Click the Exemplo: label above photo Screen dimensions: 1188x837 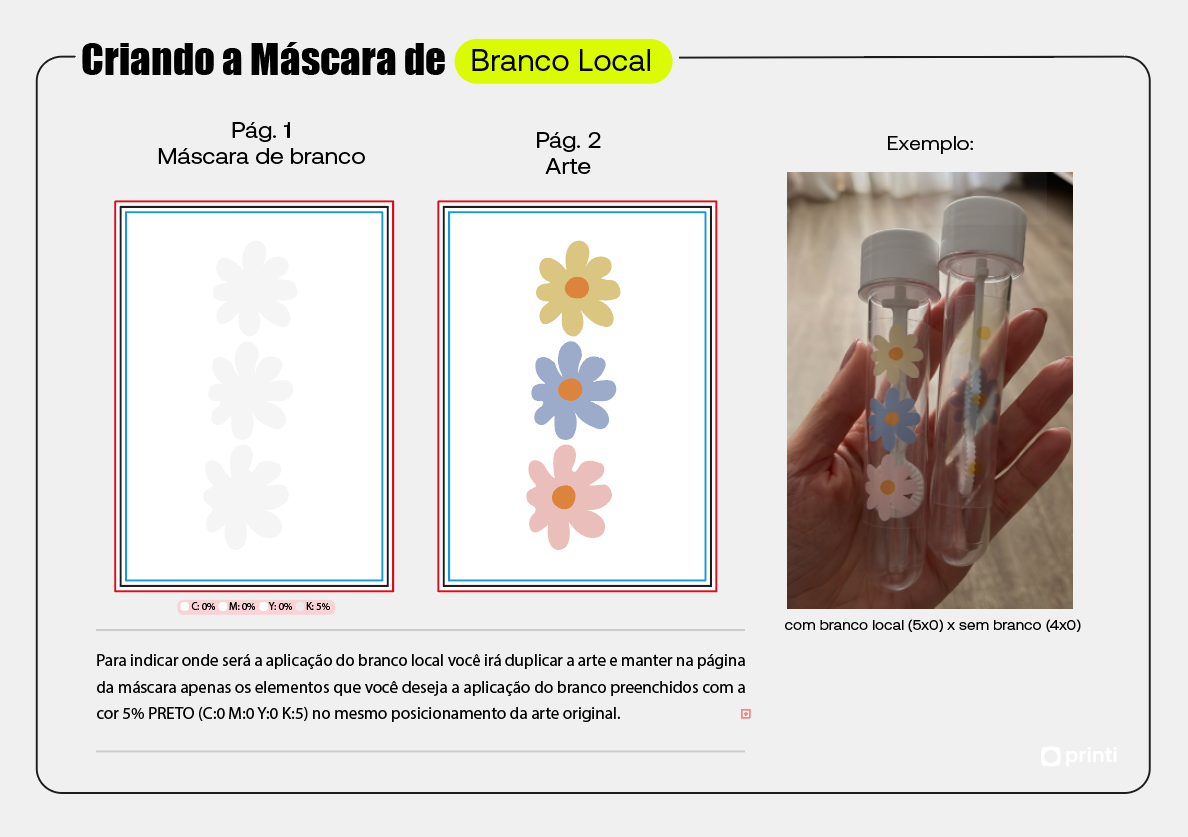930,143
